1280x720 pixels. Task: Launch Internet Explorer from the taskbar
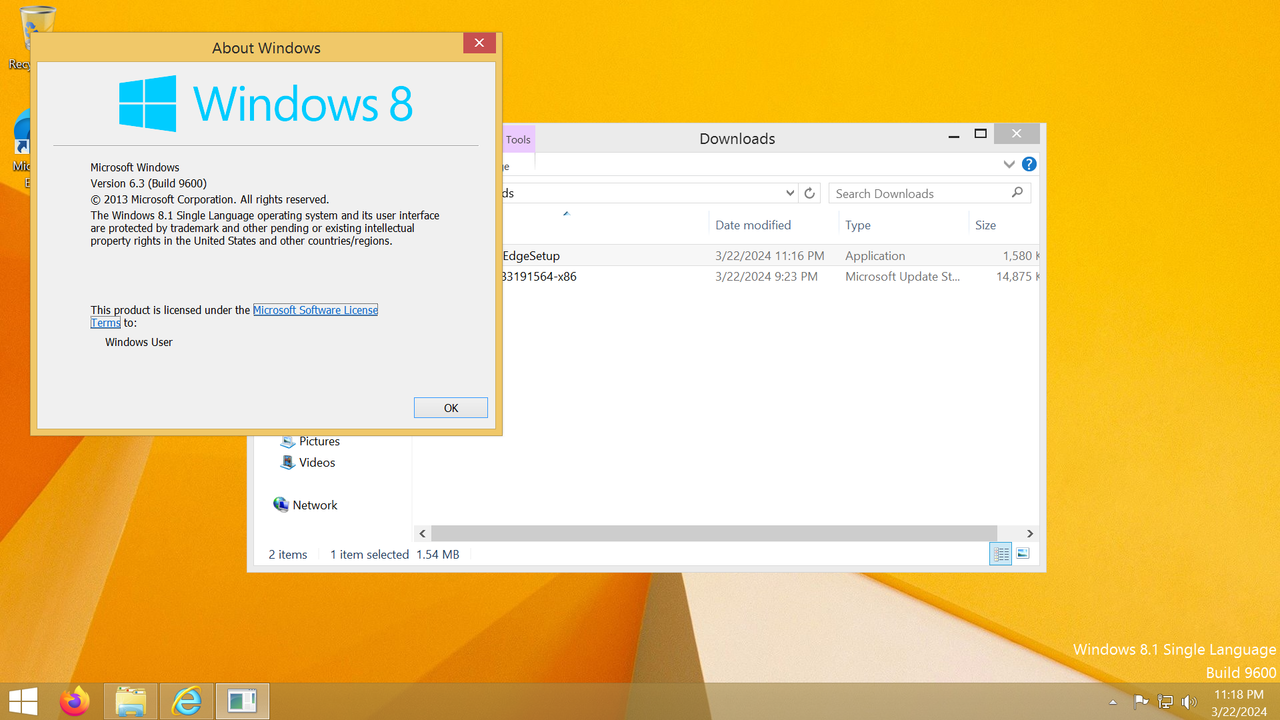(186, 700)
